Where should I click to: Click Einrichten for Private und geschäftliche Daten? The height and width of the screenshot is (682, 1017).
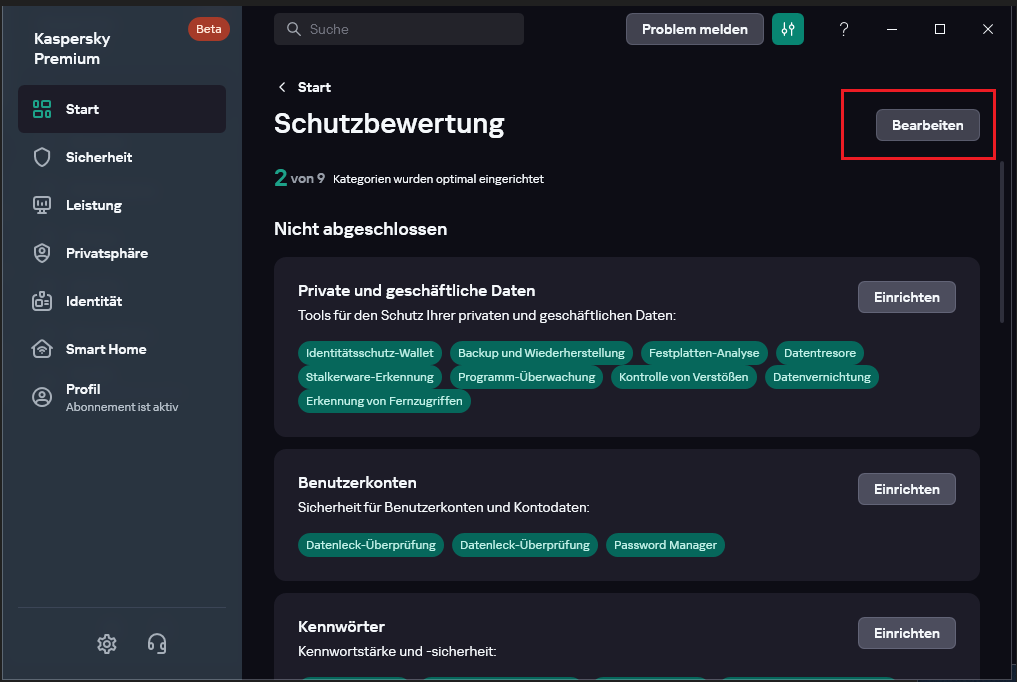click(x=907, y=297)
